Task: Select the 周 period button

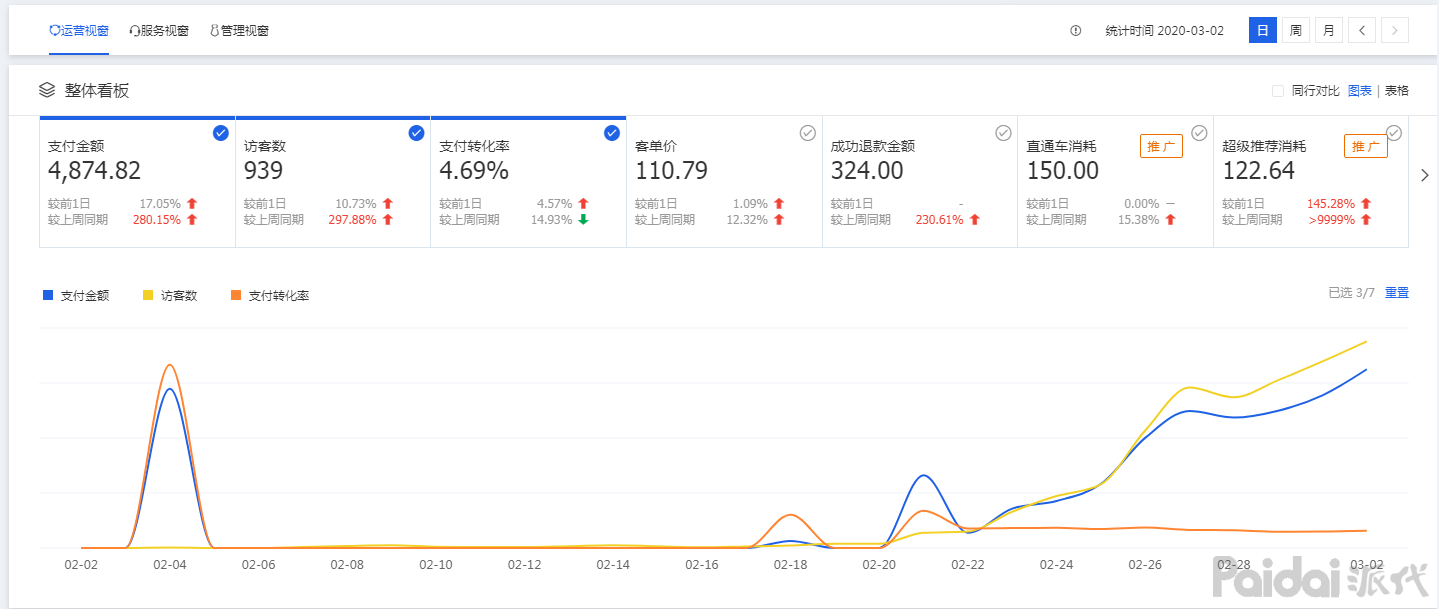Action: point(1296,30)
